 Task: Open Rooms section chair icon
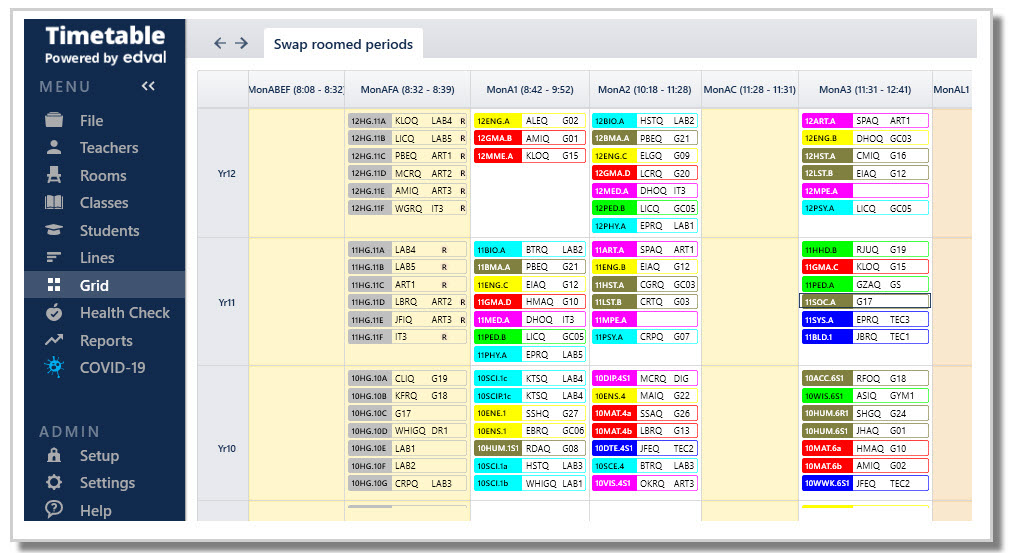pos(54,175)
